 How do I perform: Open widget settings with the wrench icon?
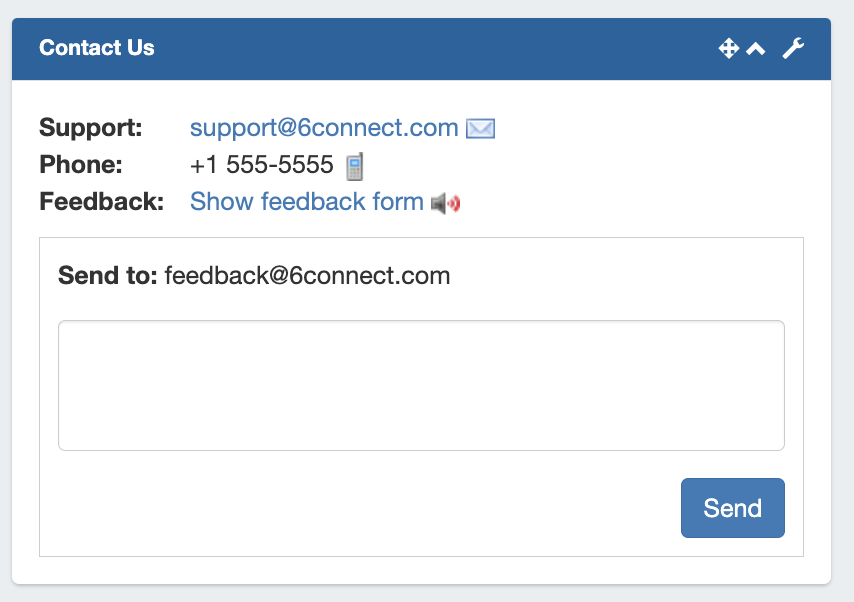pos(793,48)
